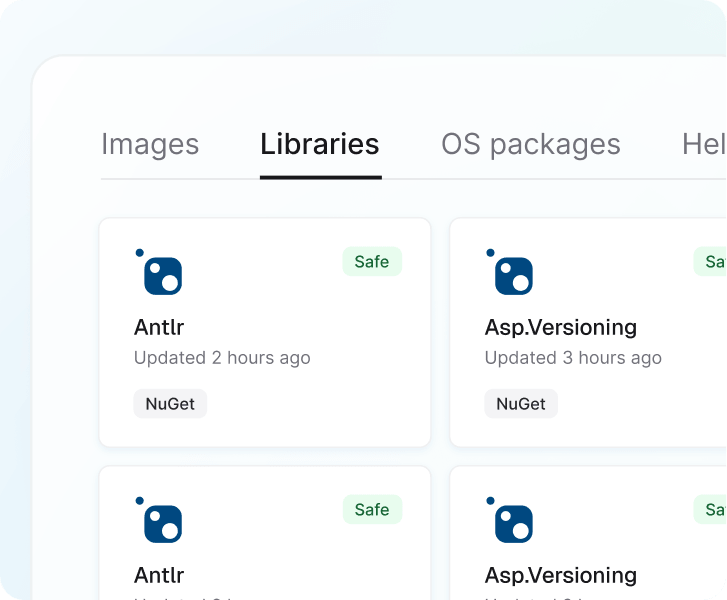Click the 'Updated 2 hours ago' text
Image resolution: width=727 pixels, height=600 pixels.
(222, 358)
